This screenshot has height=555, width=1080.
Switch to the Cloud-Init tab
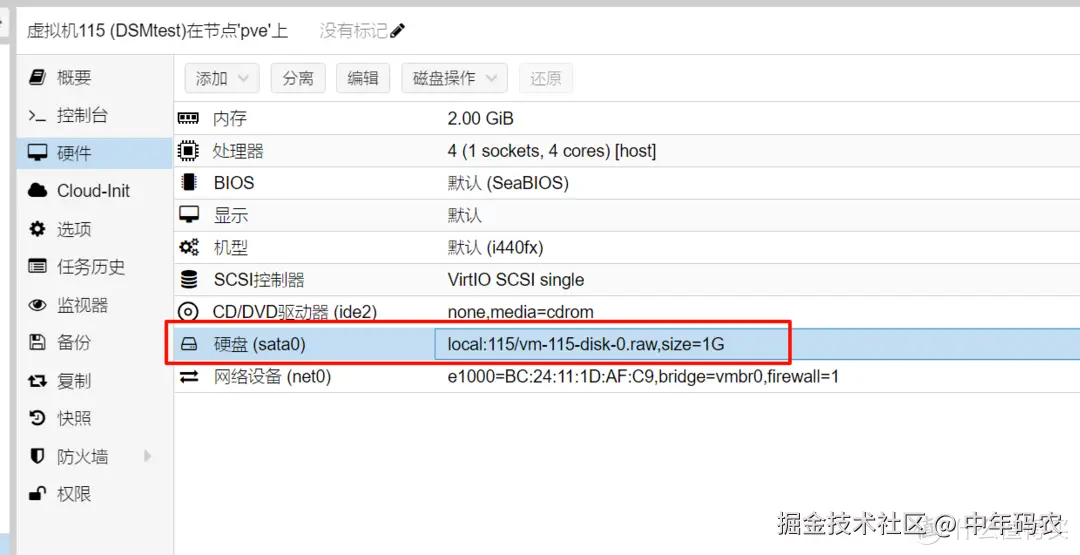94,191
